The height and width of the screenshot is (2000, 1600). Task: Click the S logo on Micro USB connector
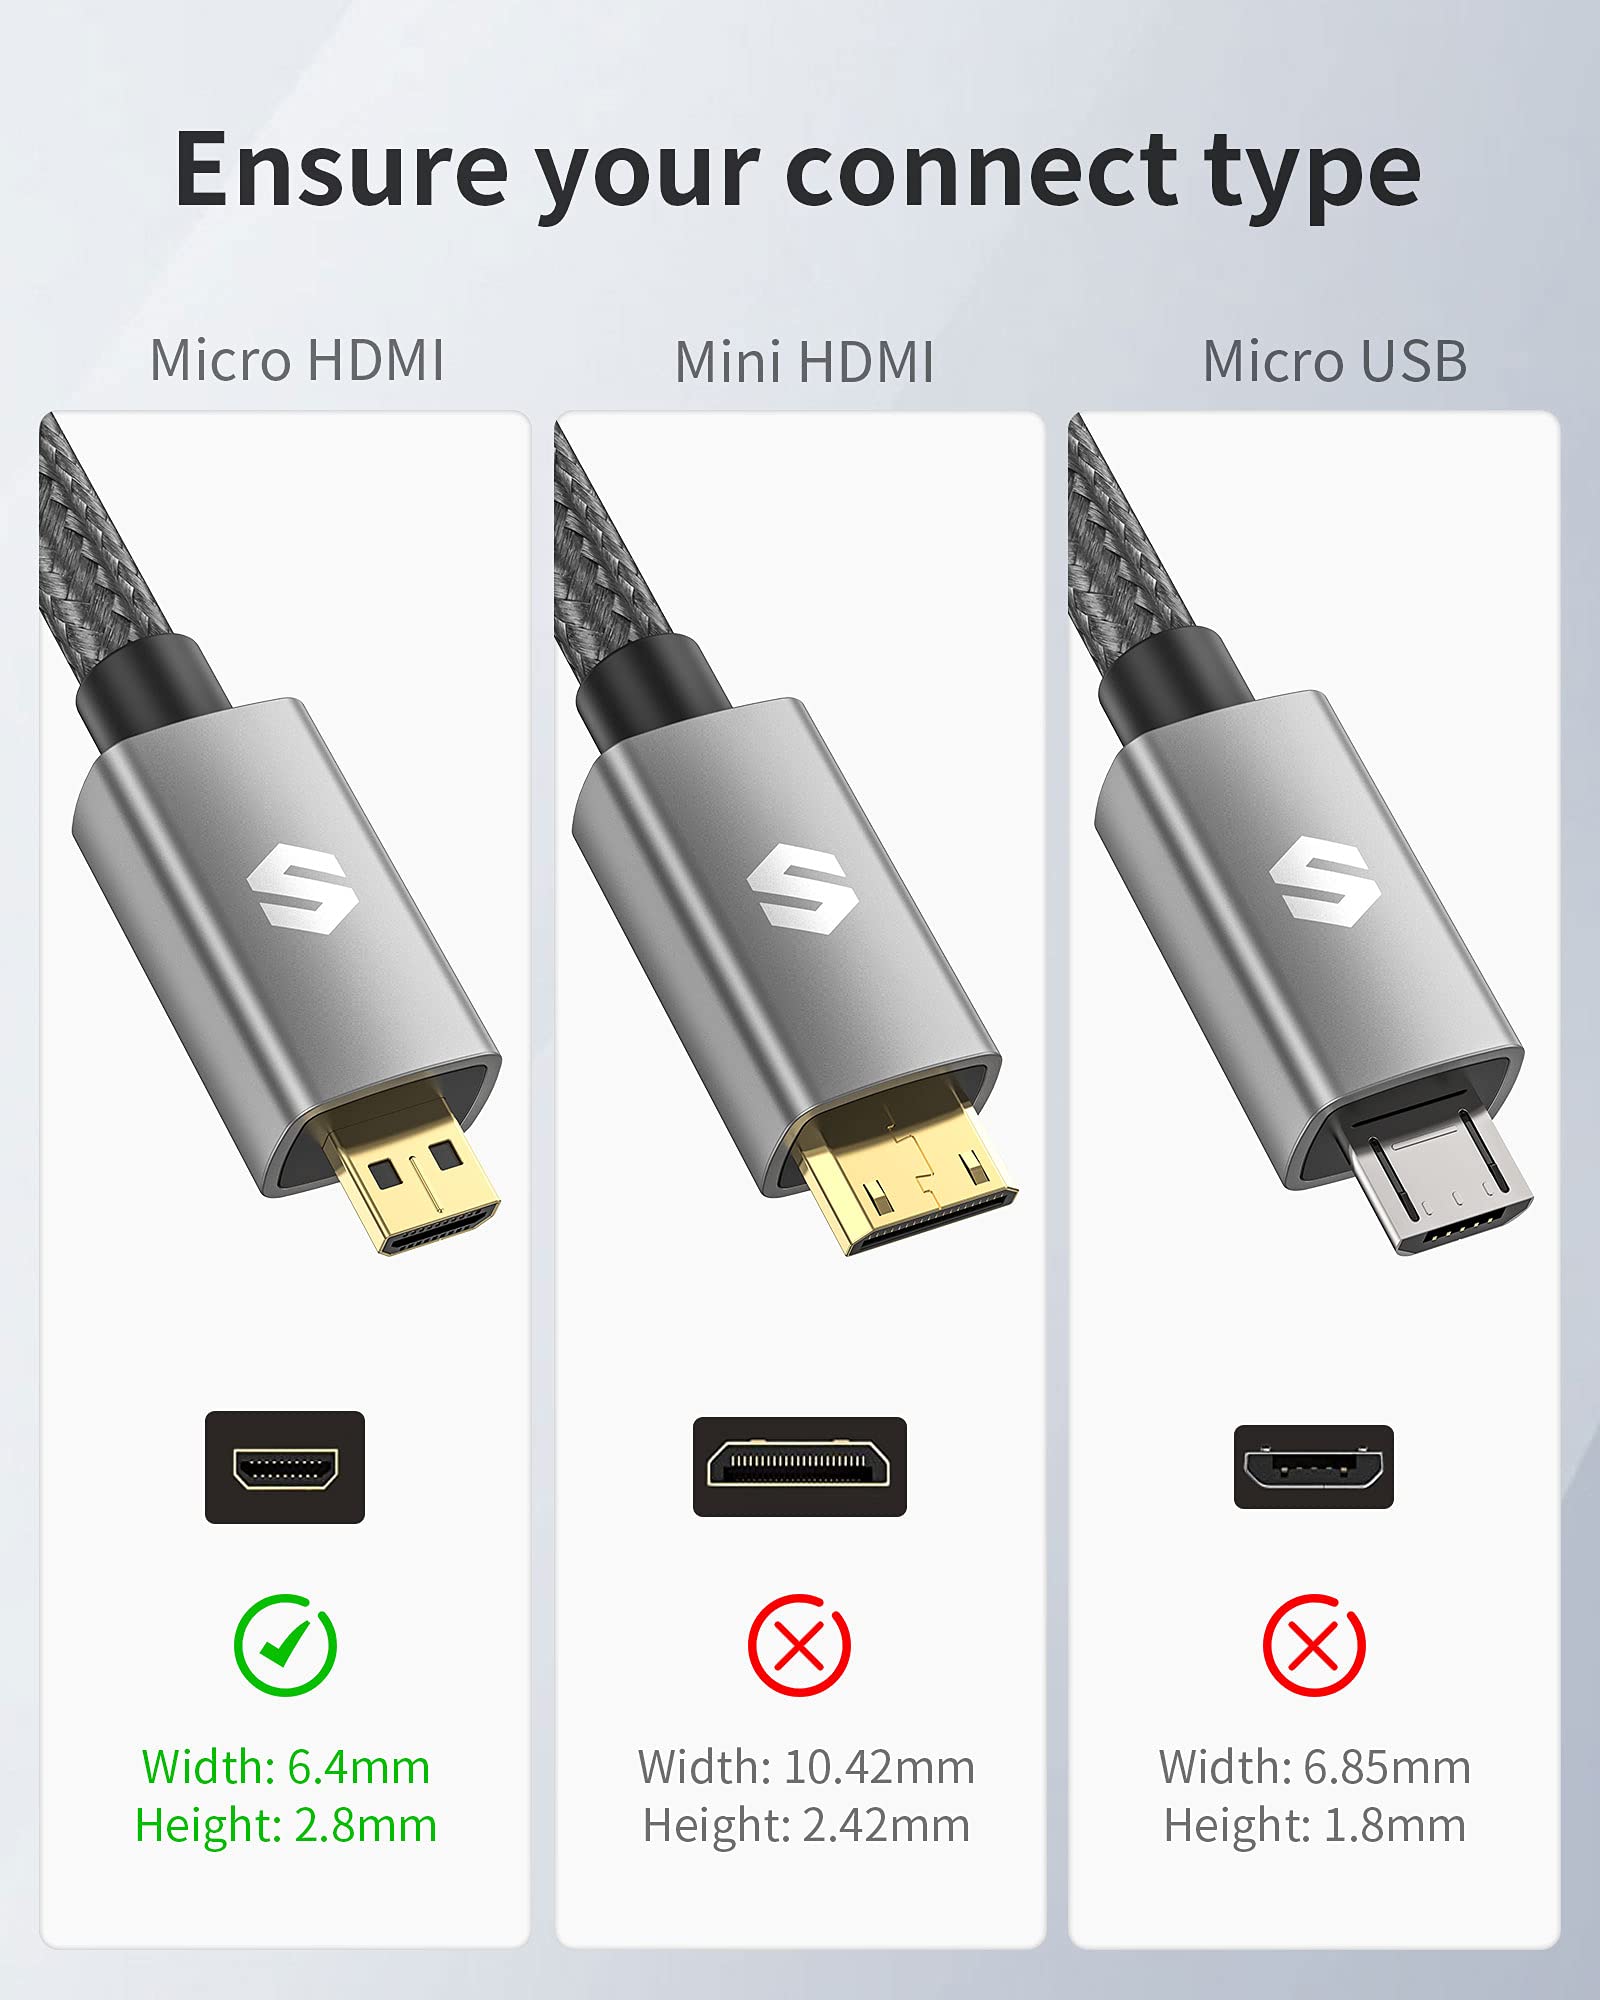pos(1325,881)
